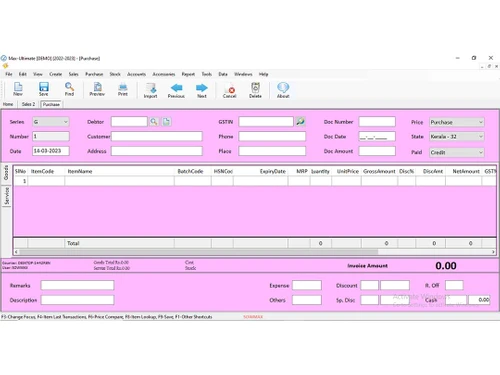Open the Report menu

[x=188, y=74]
